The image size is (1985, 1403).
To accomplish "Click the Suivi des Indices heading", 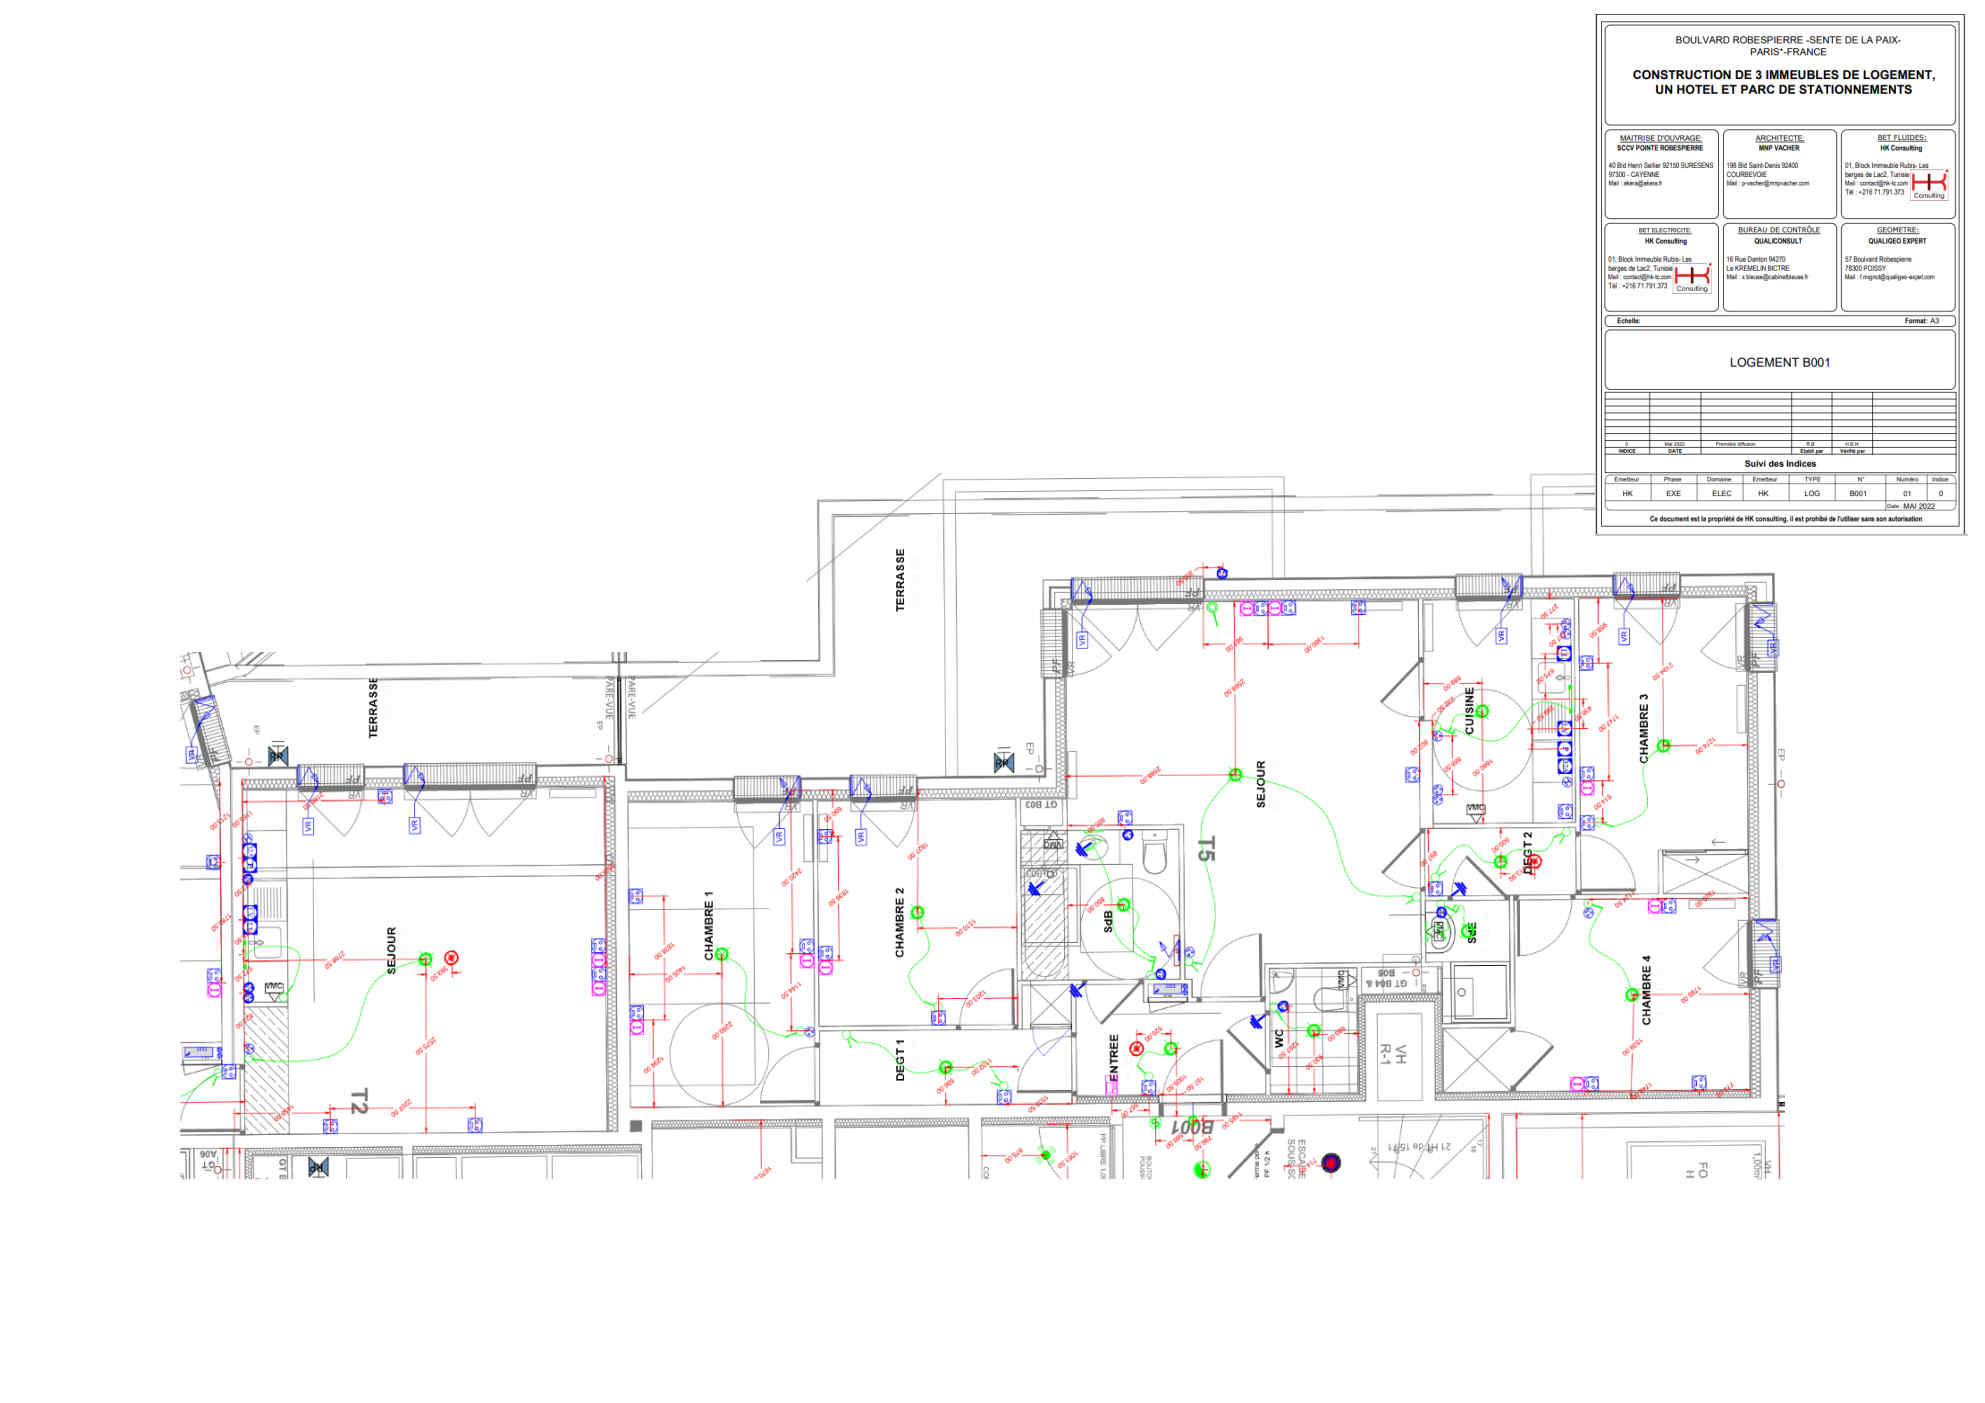I will coord(1779,463).
